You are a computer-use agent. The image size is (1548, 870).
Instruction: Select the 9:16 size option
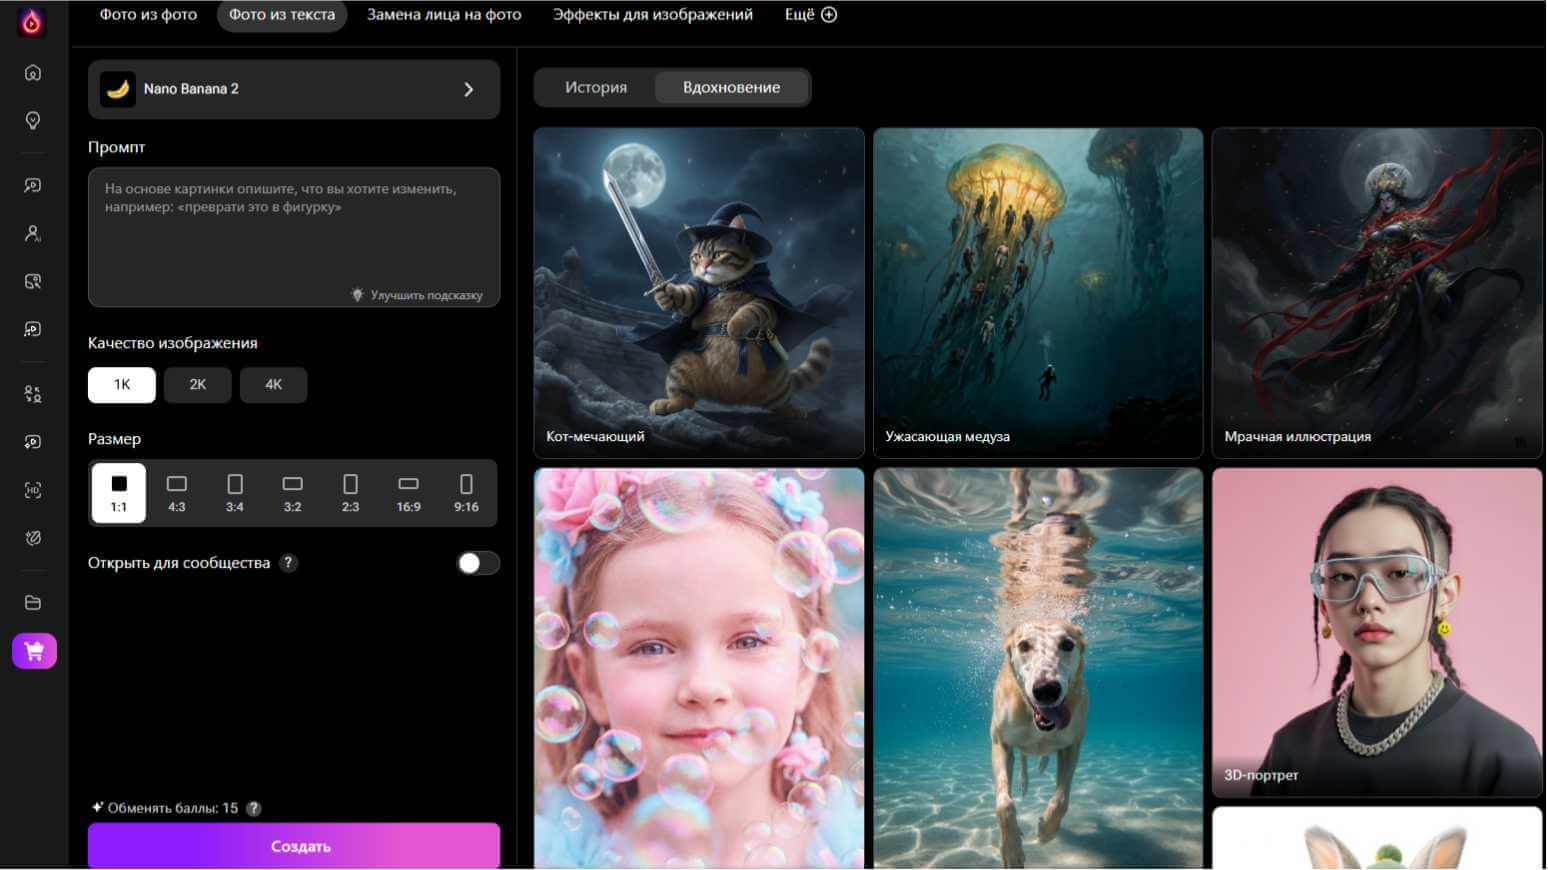click(466, 493)
